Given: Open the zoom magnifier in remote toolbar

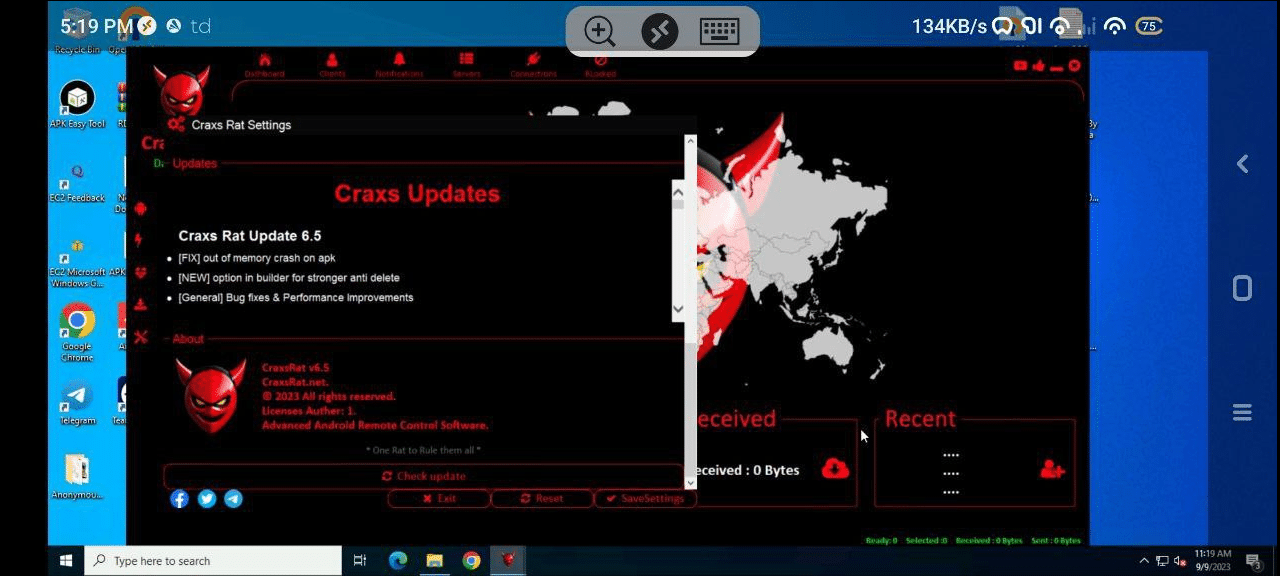Looking at the screenshot, I should click(x=600, y=31).
